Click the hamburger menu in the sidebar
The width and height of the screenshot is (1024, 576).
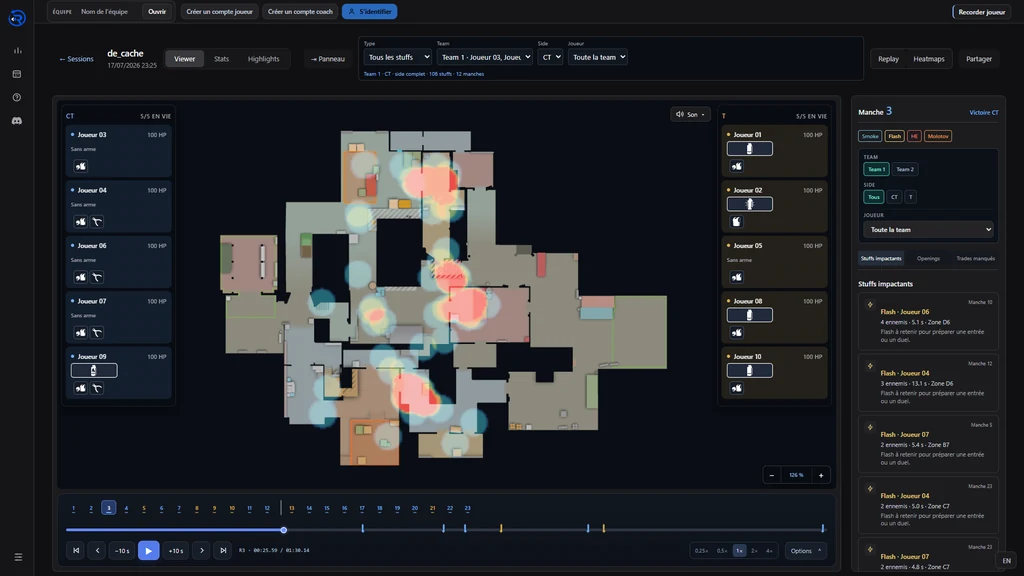coord(18,557)
